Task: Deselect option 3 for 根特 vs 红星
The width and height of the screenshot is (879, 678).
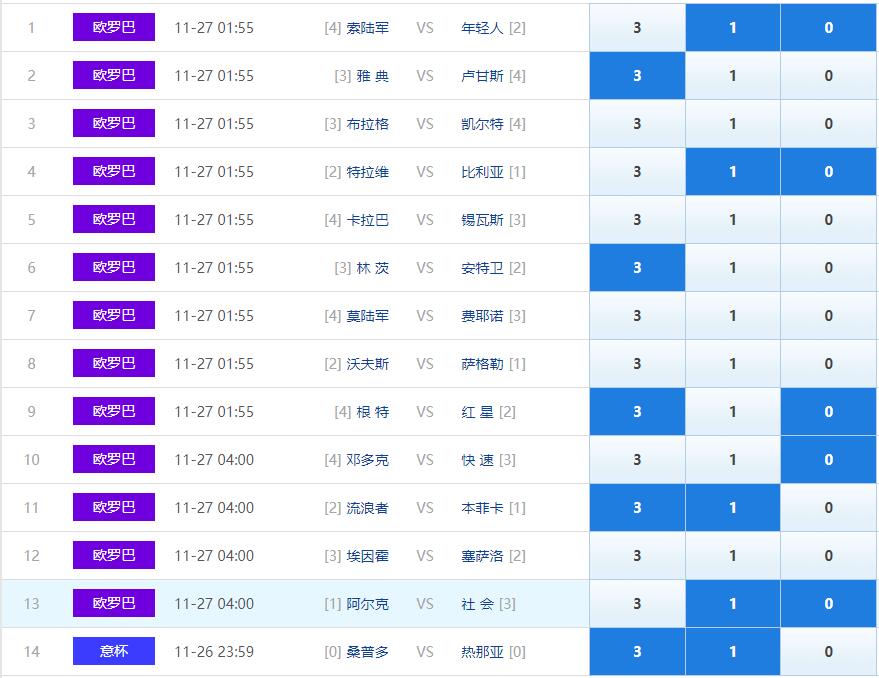Action: [637, 412]
